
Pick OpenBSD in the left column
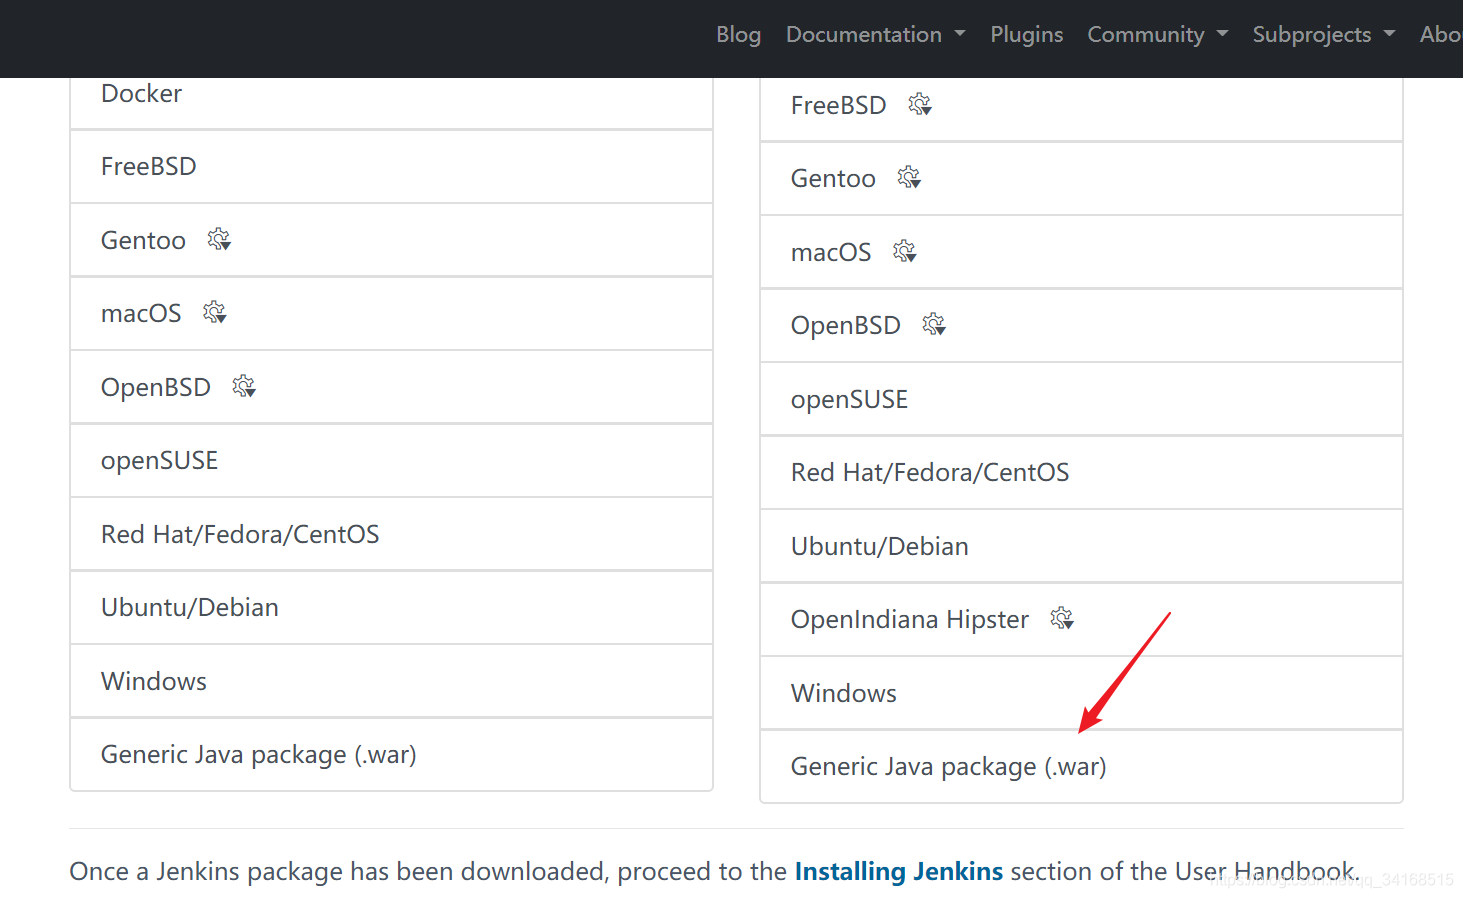(391, 387)
